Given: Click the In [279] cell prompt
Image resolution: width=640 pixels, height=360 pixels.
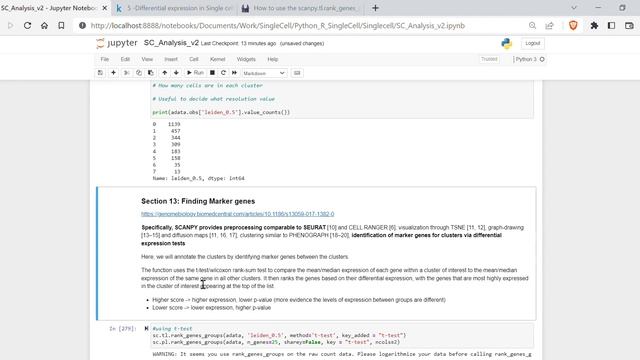Looking at the screenshot, I should tap(122, 329).
